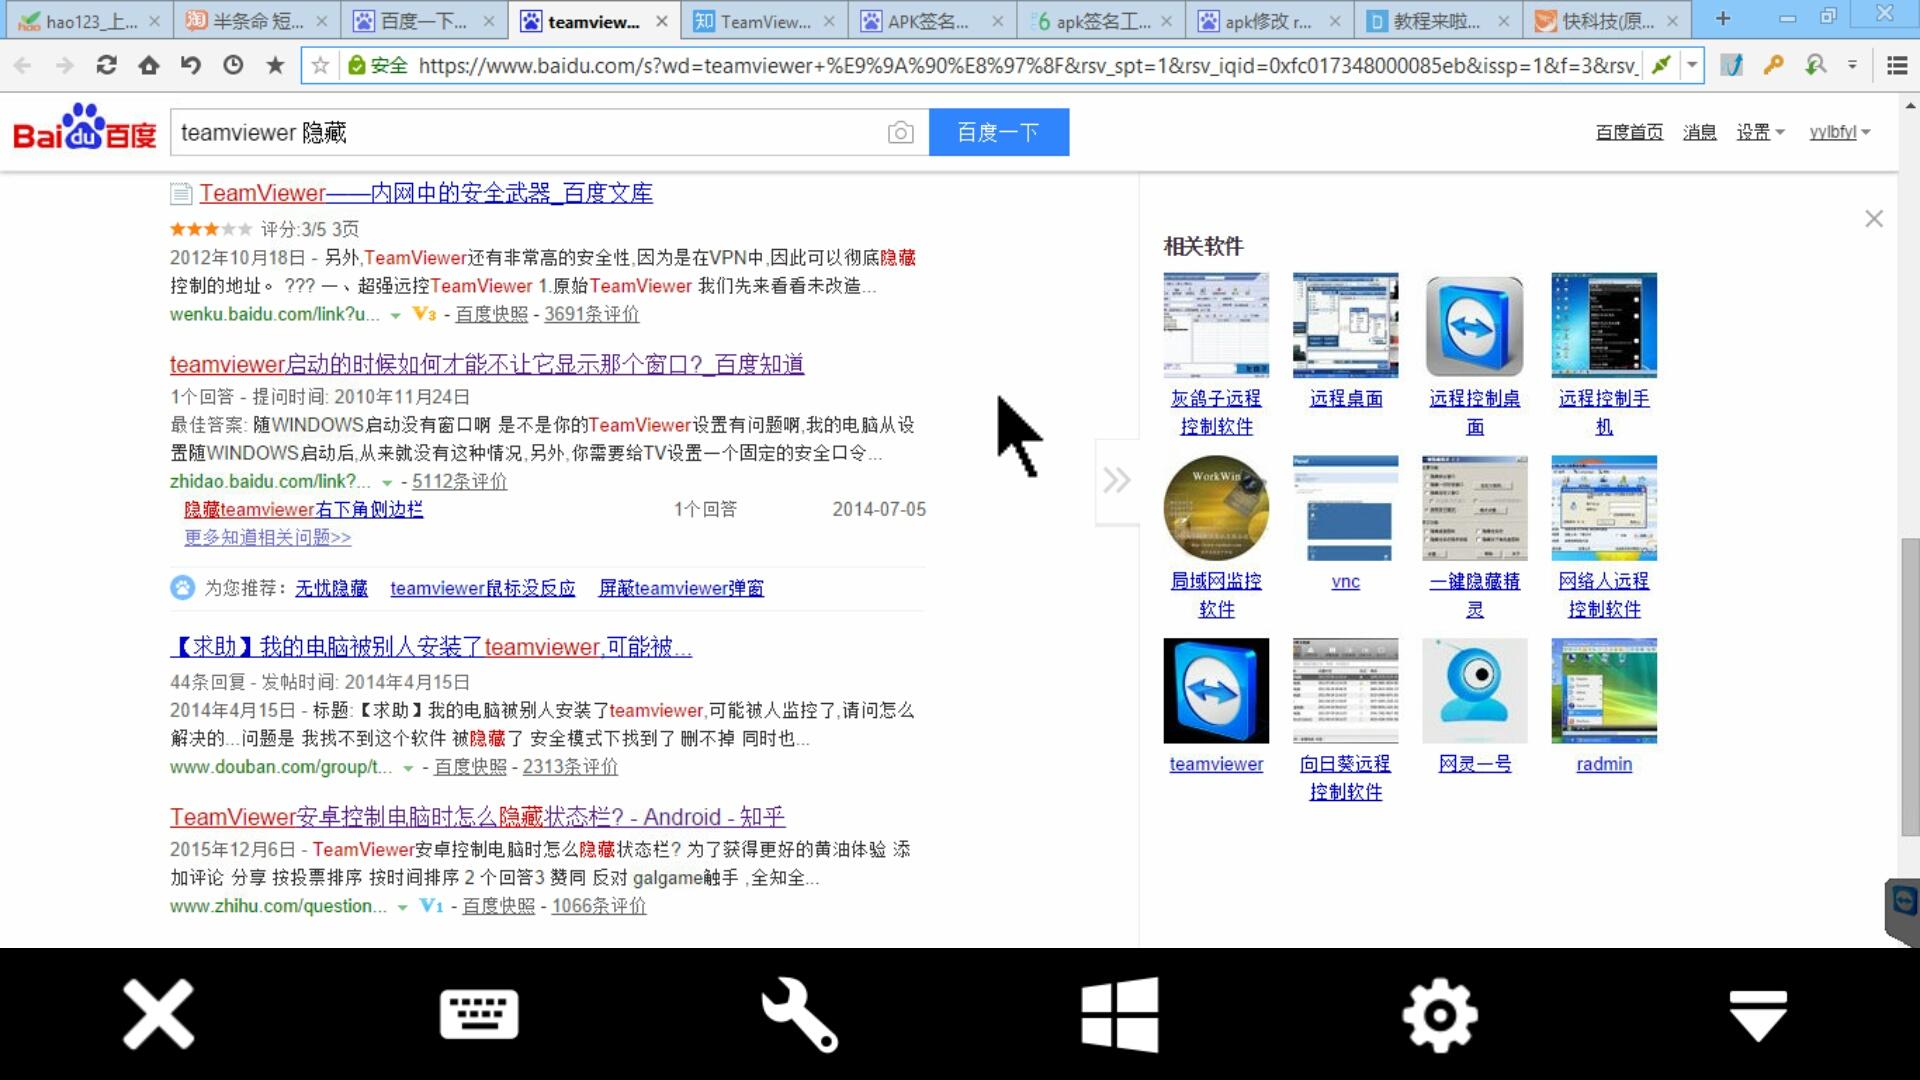Click the teamviewer text link under thumbnail
Viewport: 1920px width, 1080px height.
(1216, 764)
